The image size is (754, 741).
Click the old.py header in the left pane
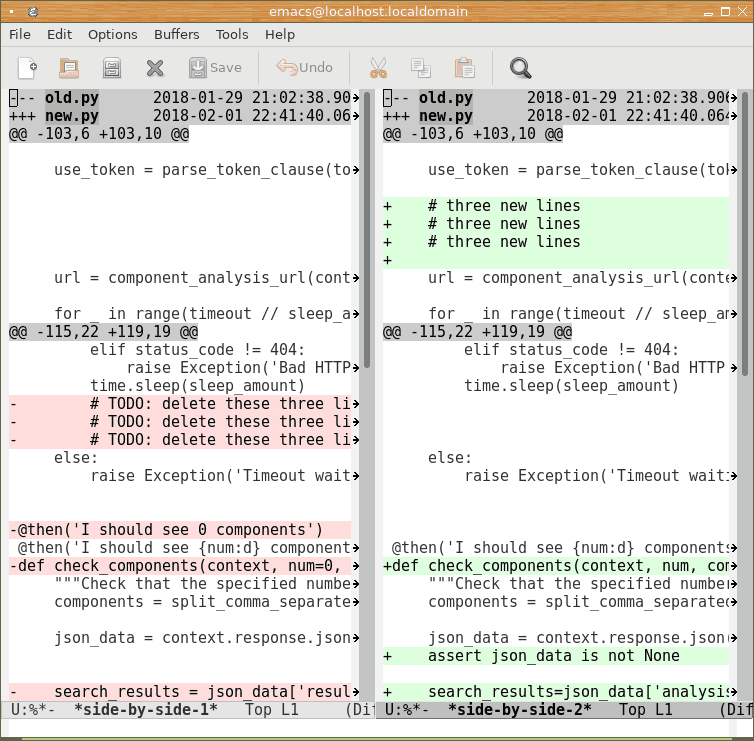pos(72,98)
